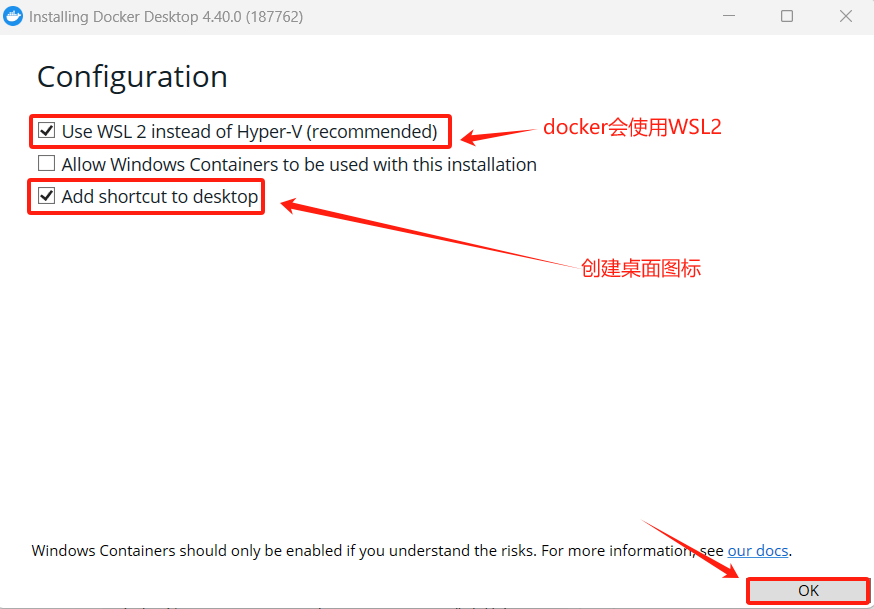Click 'Installing Docker Desktop 4.40.0 (187762)' title text
The height and width of the screenshot is (609, 874).
click(166, 17)
